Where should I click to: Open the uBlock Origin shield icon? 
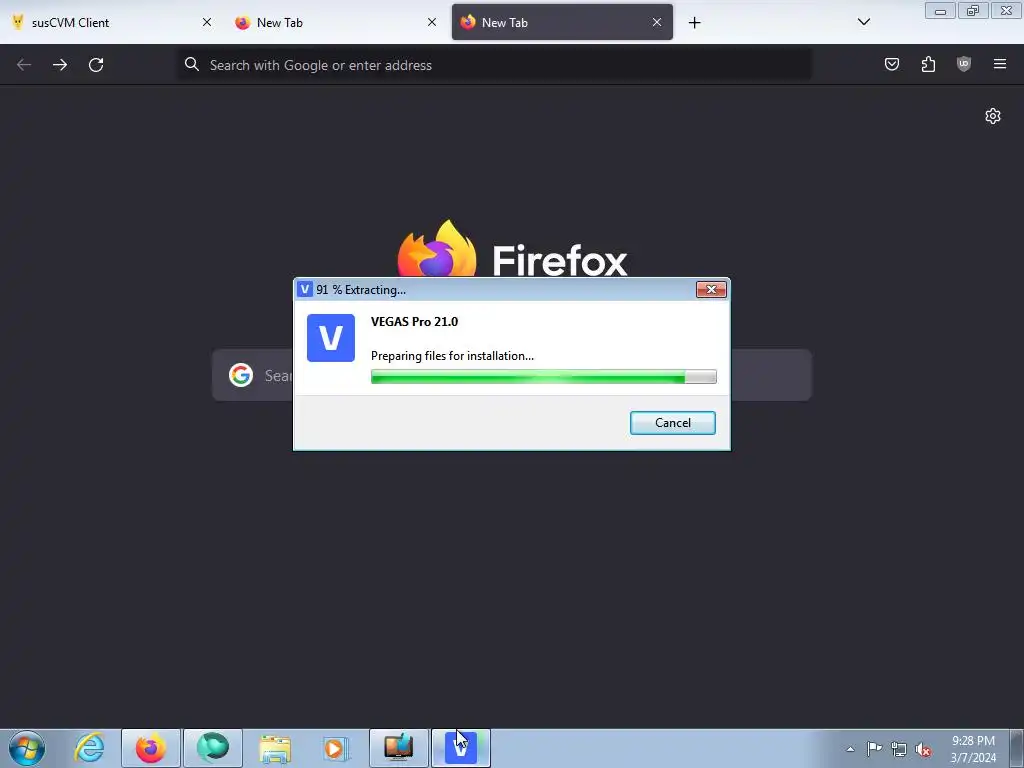pos(964,64)
